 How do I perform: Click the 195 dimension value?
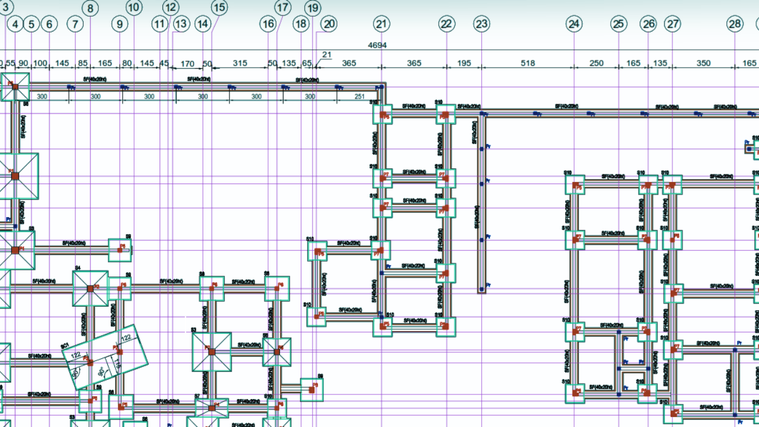click(464, 63)
